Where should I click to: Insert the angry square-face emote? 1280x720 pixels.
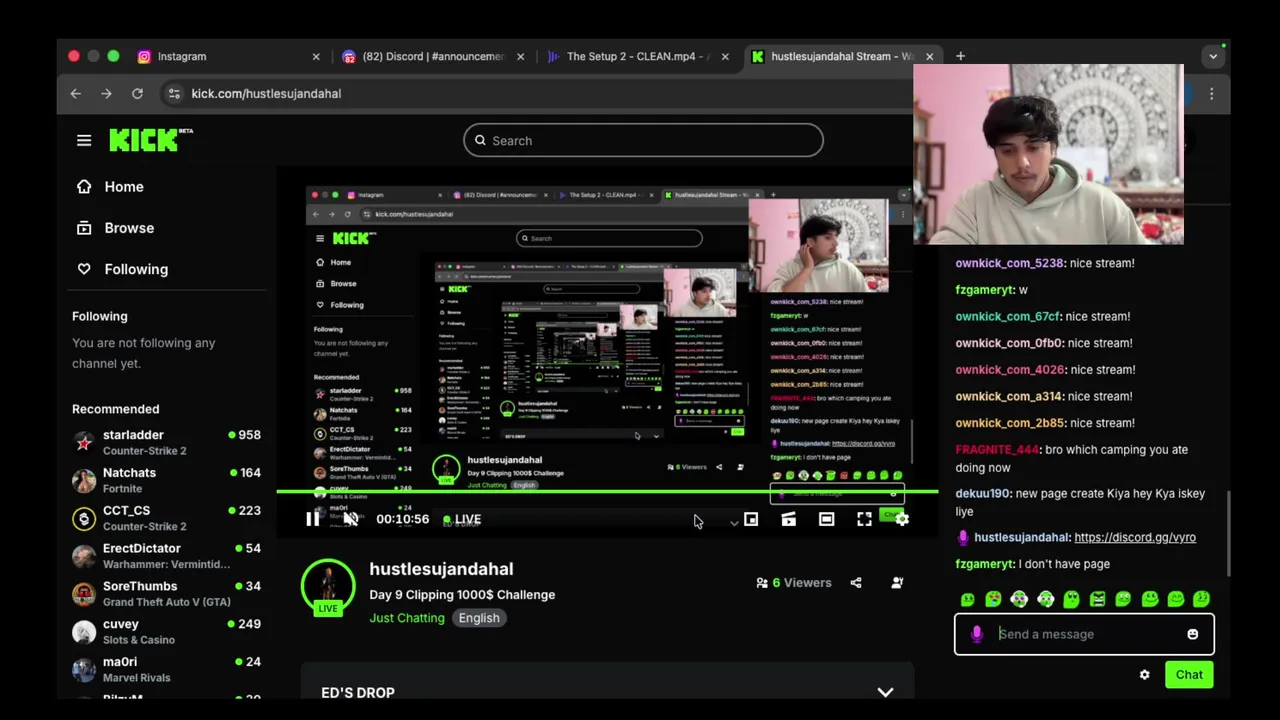[x=1097, y=599]
